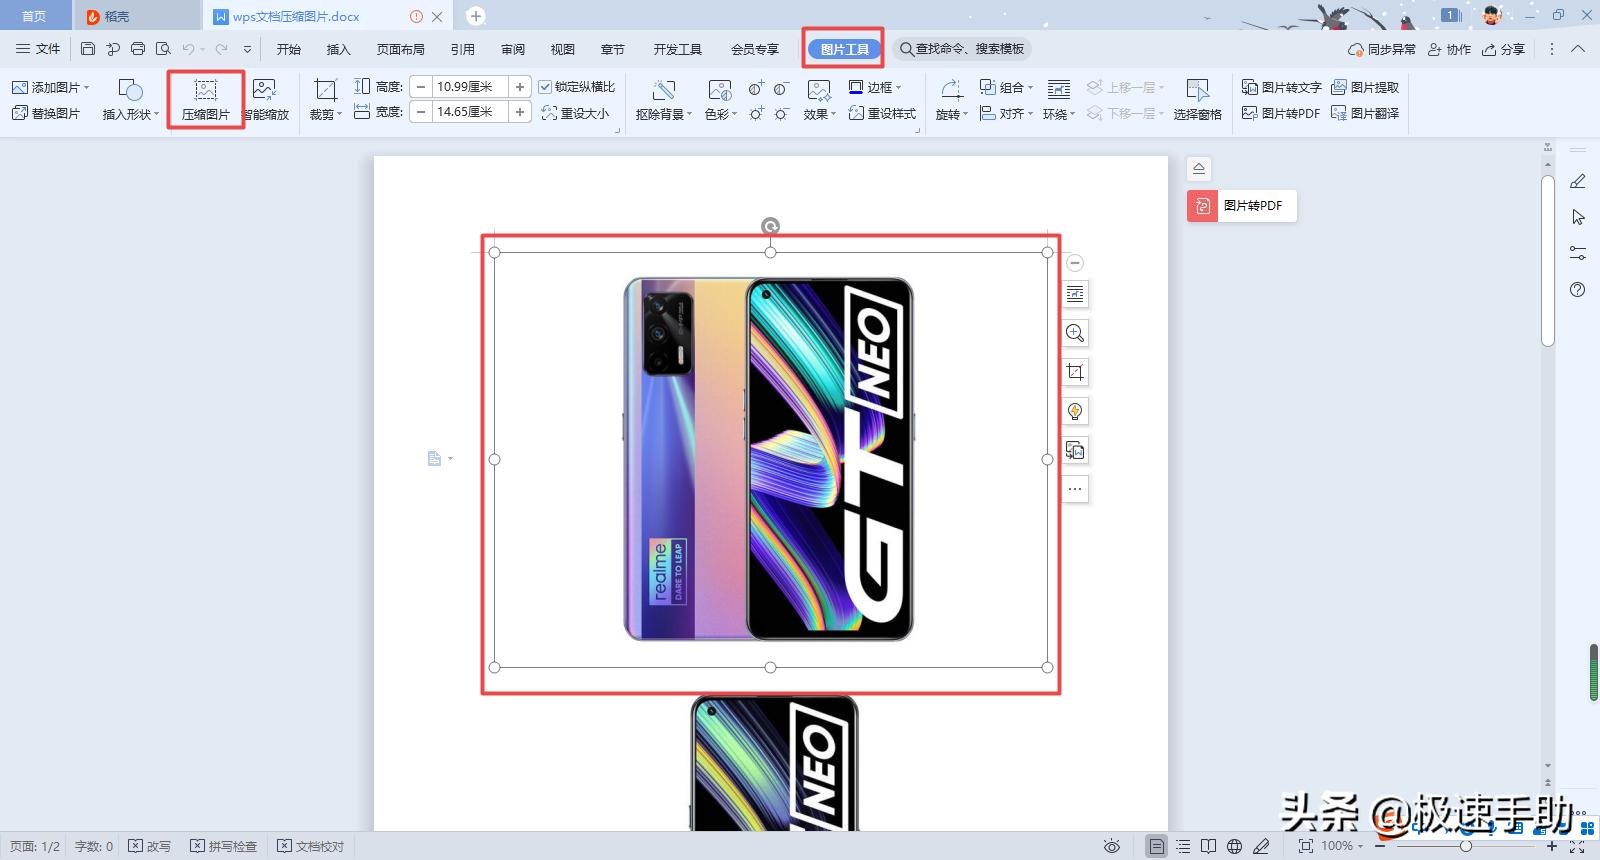Click Save icon in quick access toolbar
The height and width of the screenshot is (860, 1600).
(x=88, y=49)
